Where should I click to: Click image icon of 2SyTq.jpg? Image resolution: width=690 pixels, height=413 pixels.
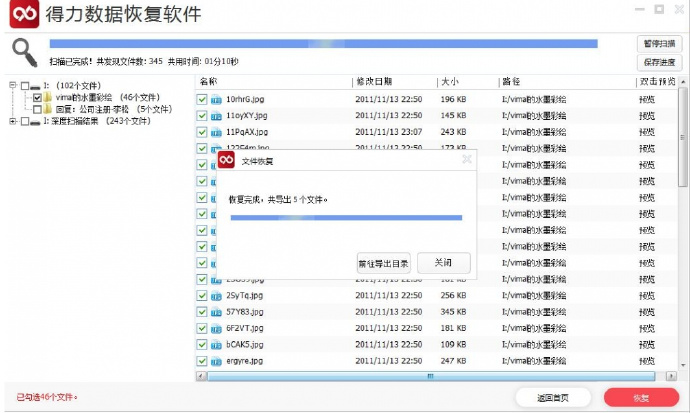tap(216, 296)
